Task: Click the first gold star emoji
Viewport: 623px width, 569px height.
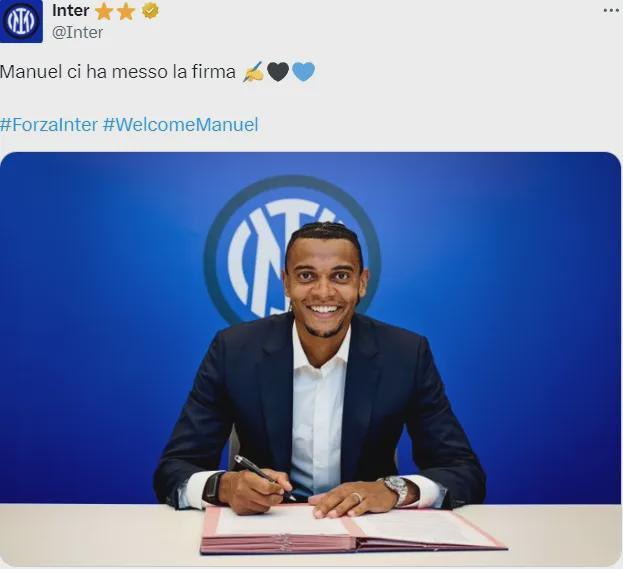Action: tap(104, 11)
